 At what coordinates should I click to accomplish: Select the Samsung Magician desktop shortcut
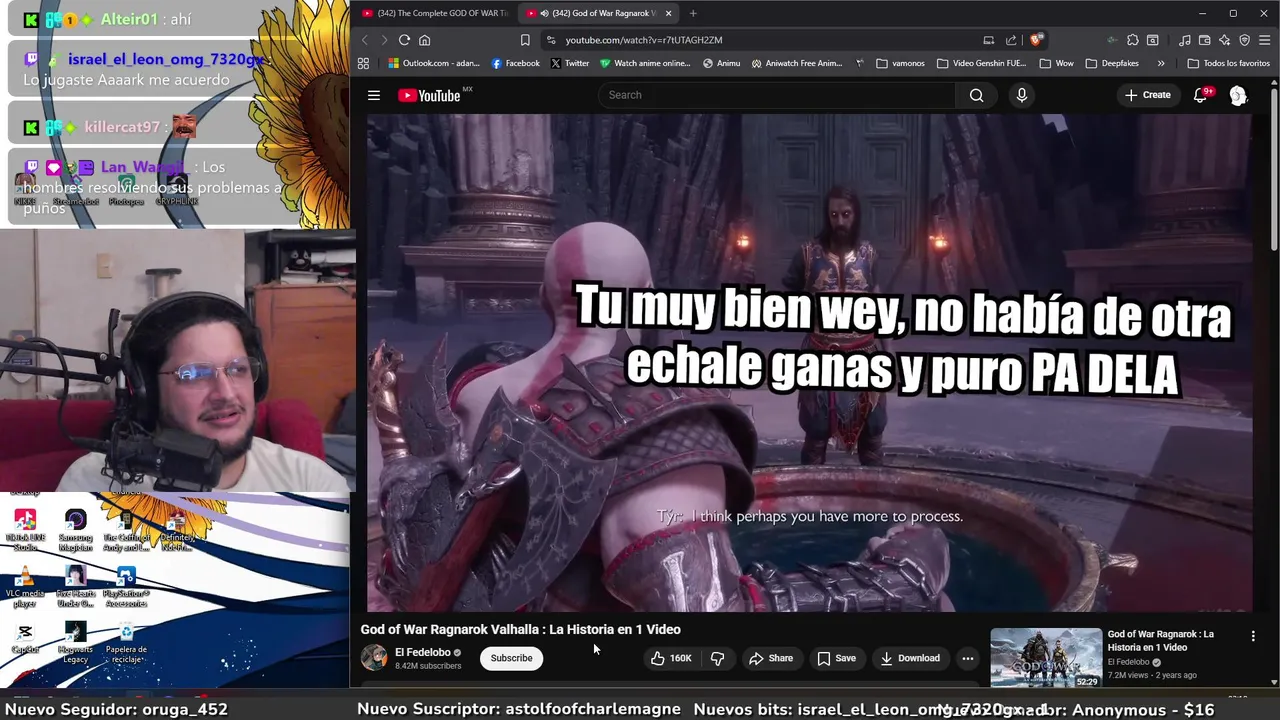click(75, 530)
